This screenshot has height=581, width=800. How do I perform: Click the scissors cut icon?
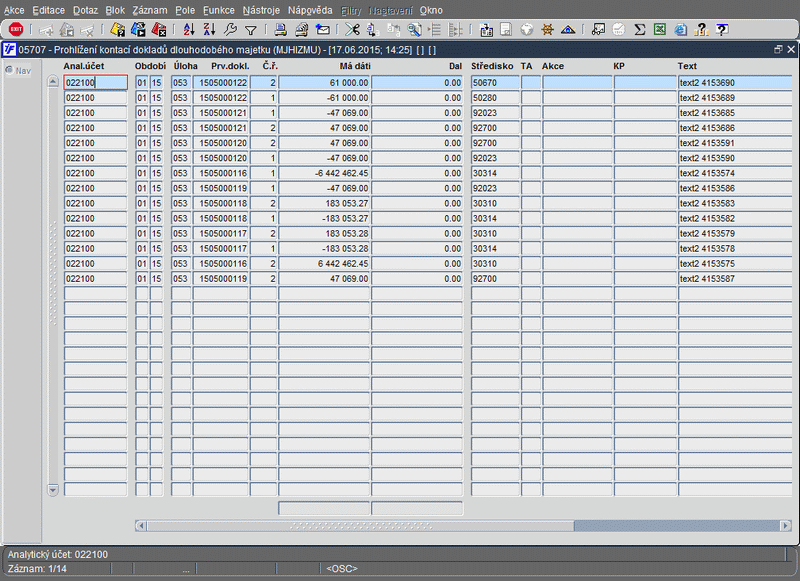click(x=352, y=30)
